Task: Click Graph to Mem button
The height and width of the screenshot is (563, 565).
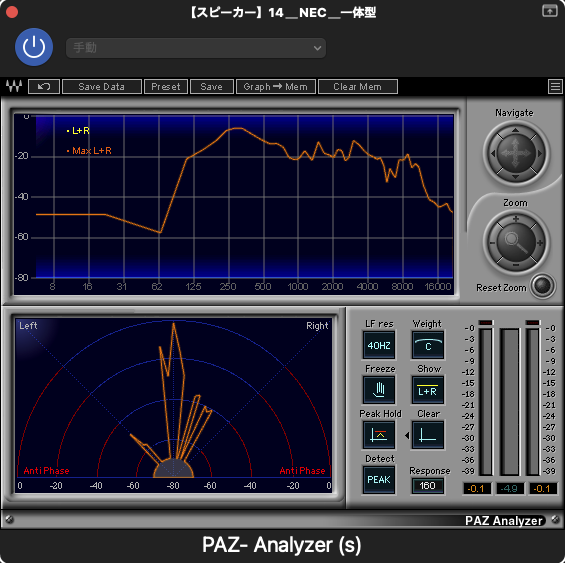Action: click(x=276, y=87)
